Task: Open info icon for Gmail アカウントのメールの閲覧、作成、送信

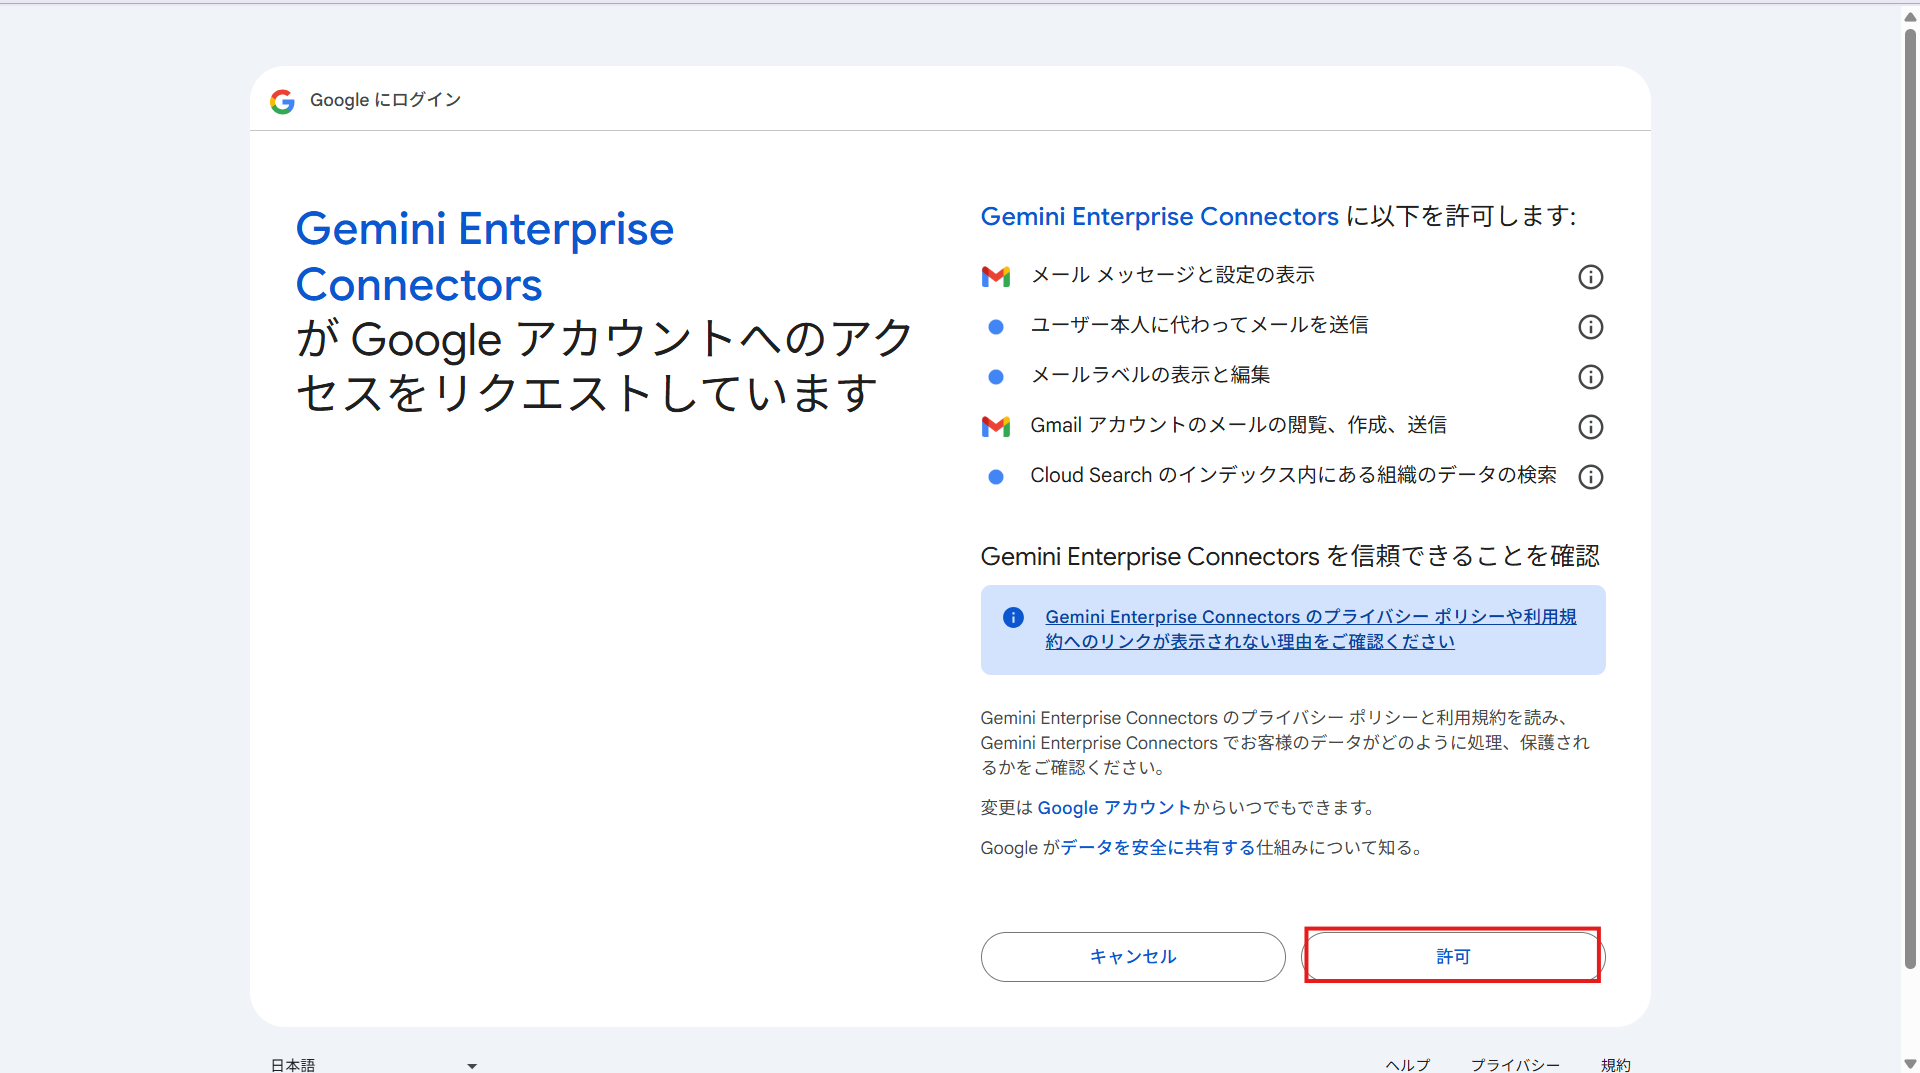Action: 1590,427
